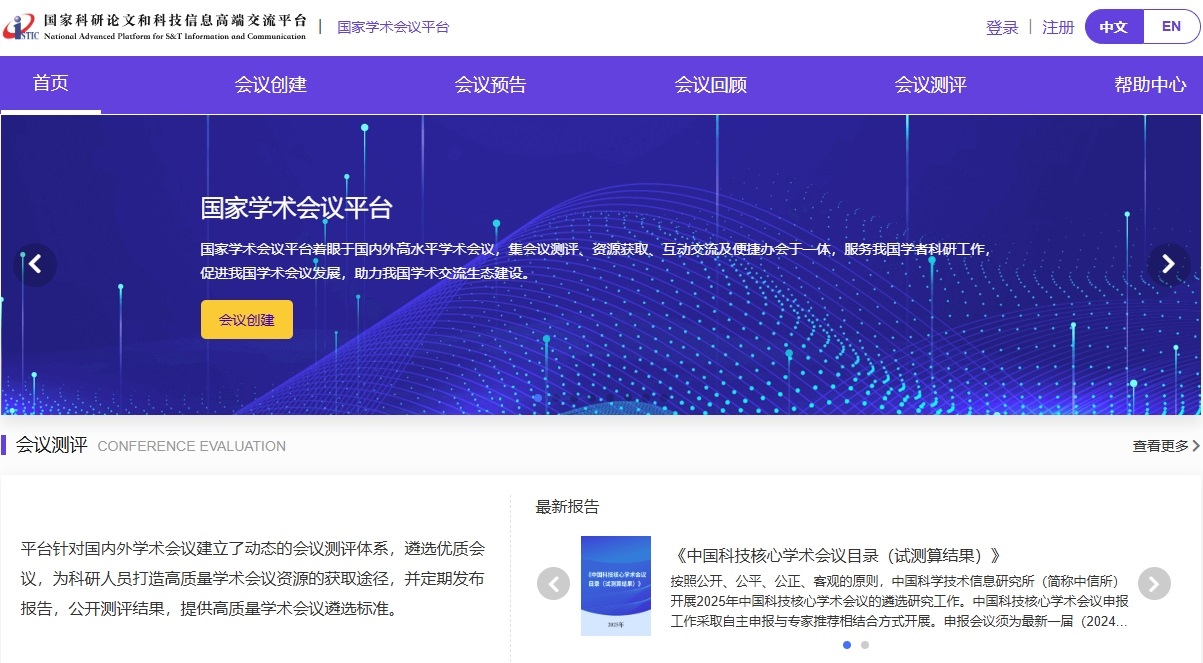Advance to next banner slide arrow

[x=1168, y=264]
